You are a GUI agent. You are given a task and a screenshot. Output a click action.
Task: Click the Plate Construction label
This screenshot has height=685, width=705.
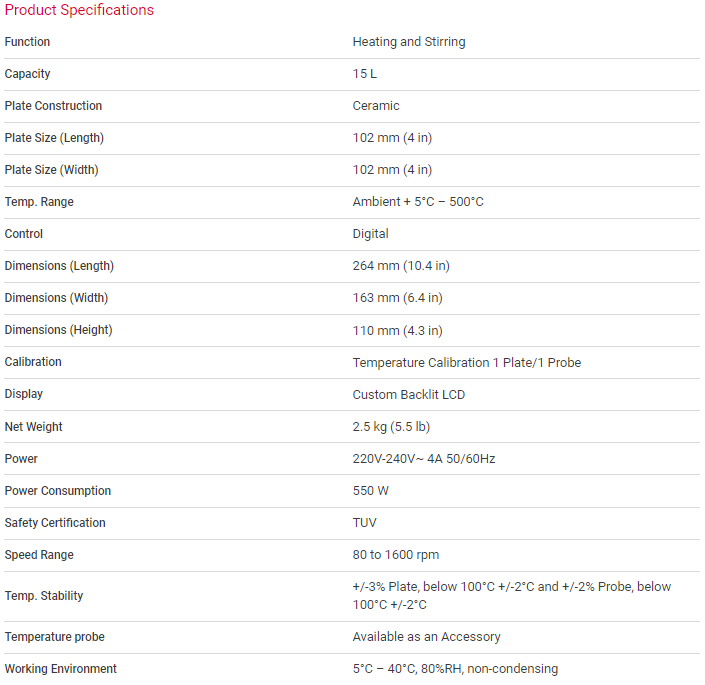pos(53,106)
